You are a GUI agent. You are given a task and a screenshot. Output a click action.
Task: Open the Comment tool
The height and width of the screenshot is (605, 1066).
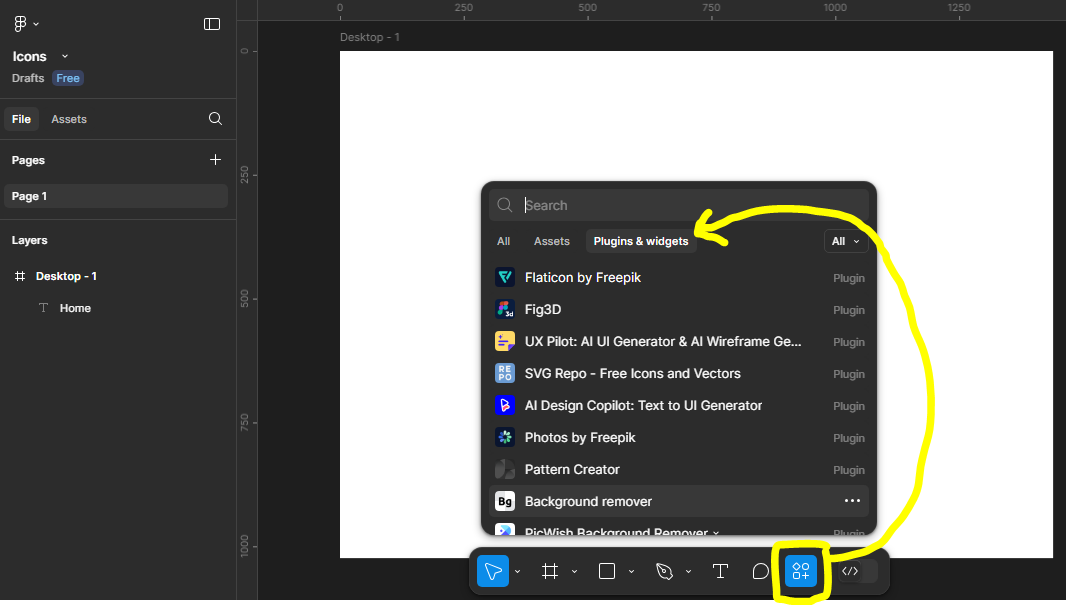760,571
